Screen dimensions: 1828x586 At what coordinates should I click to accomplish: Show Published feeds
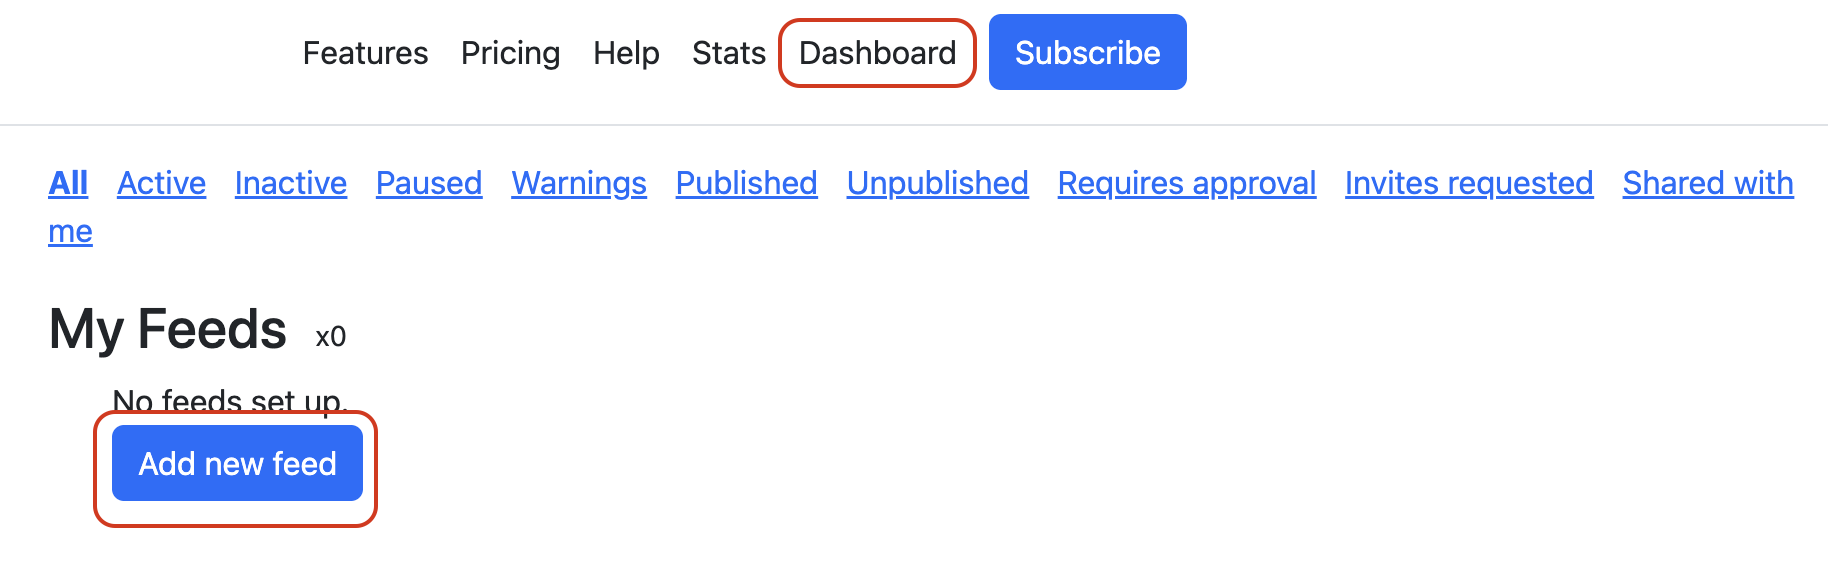point(747,183)
